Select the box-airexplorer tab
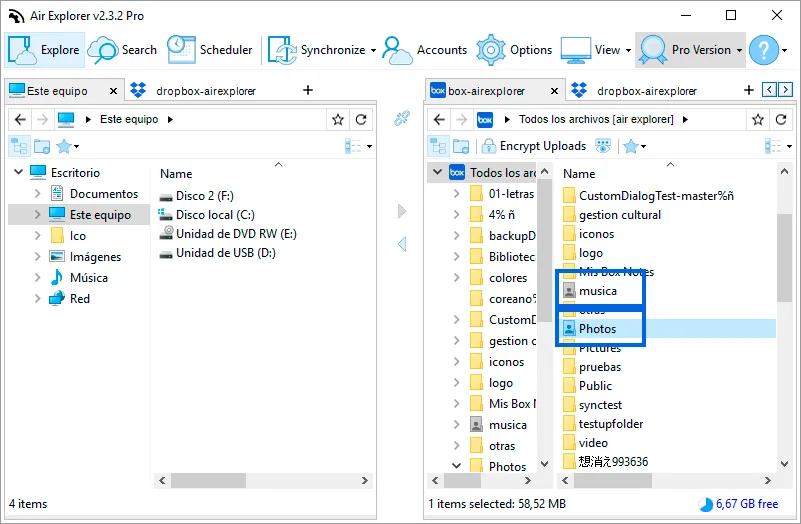 (485, 91)
